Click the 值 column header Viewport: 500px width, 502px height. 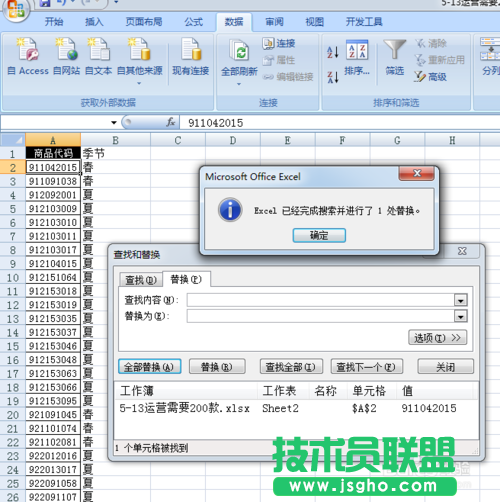click(407, 391)
